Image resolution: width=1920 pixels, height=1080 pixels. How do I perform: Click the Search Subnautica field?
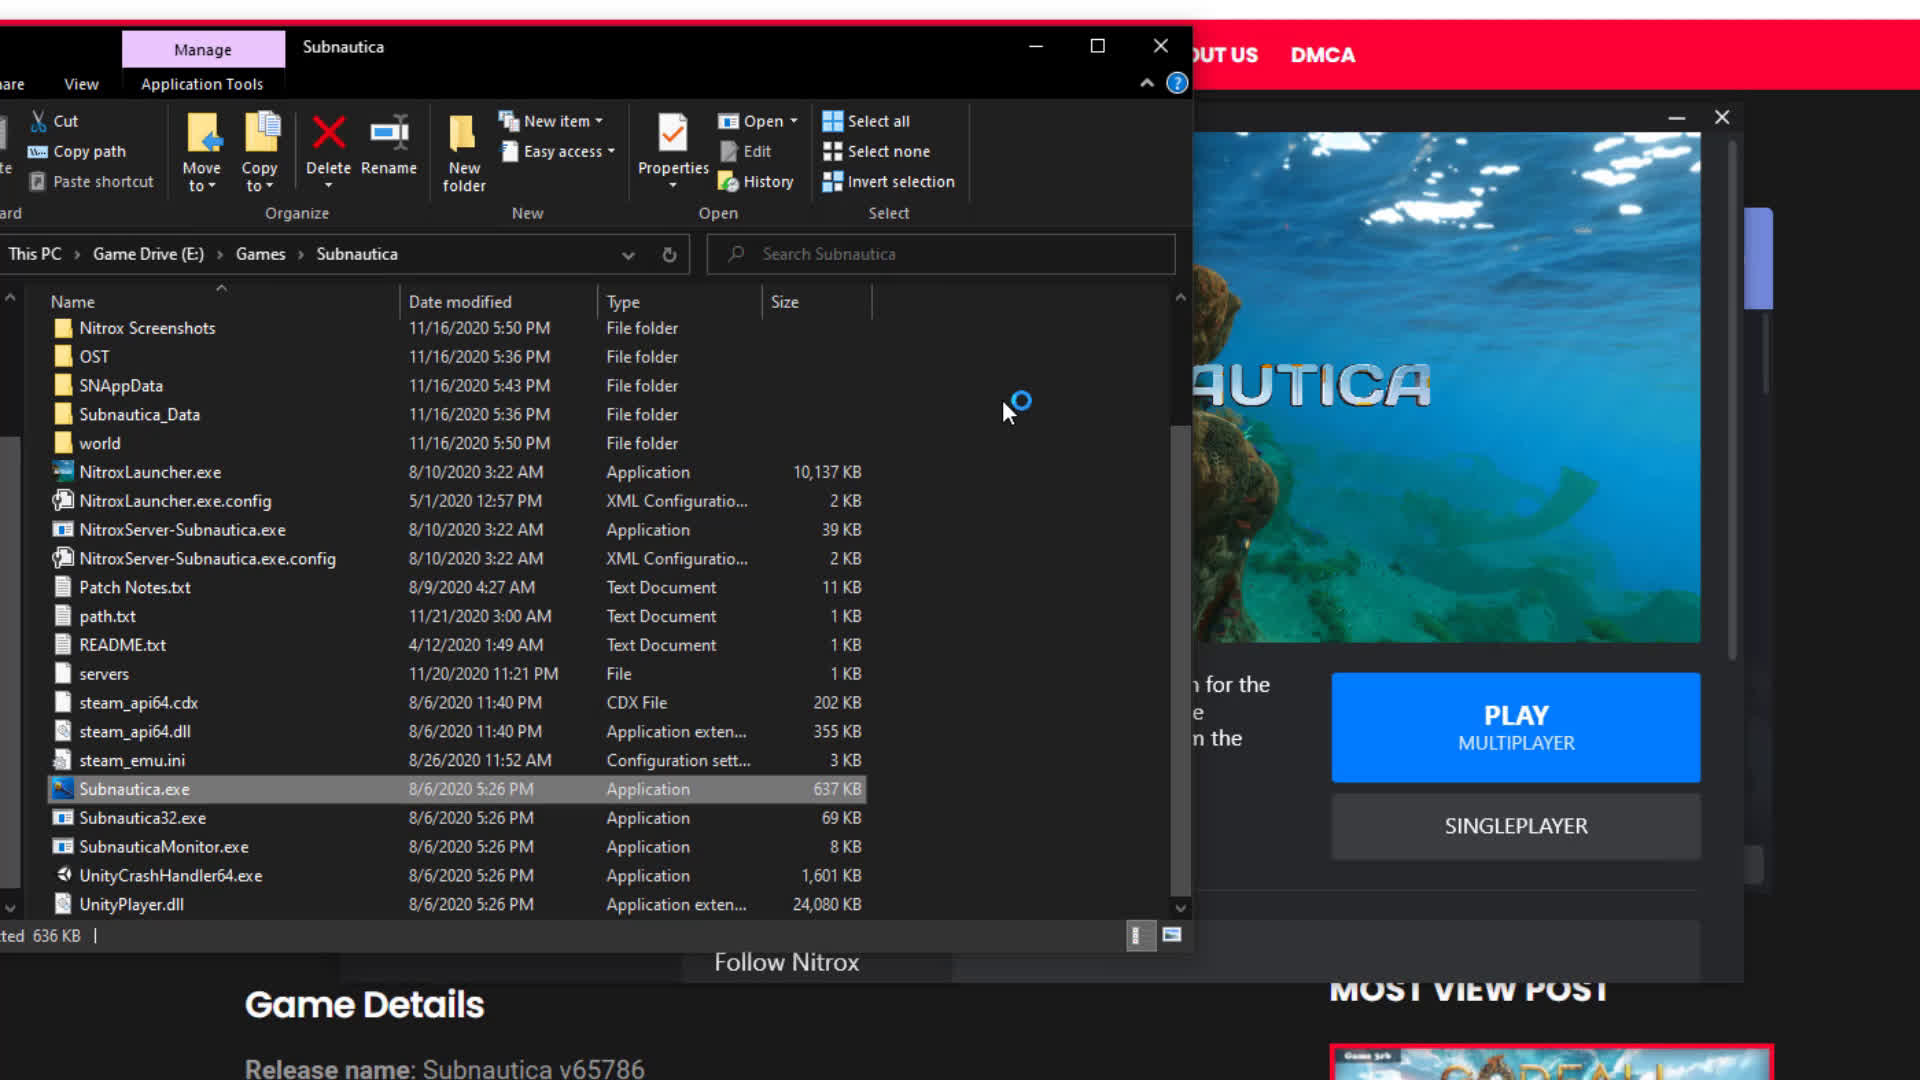(940, 255)
